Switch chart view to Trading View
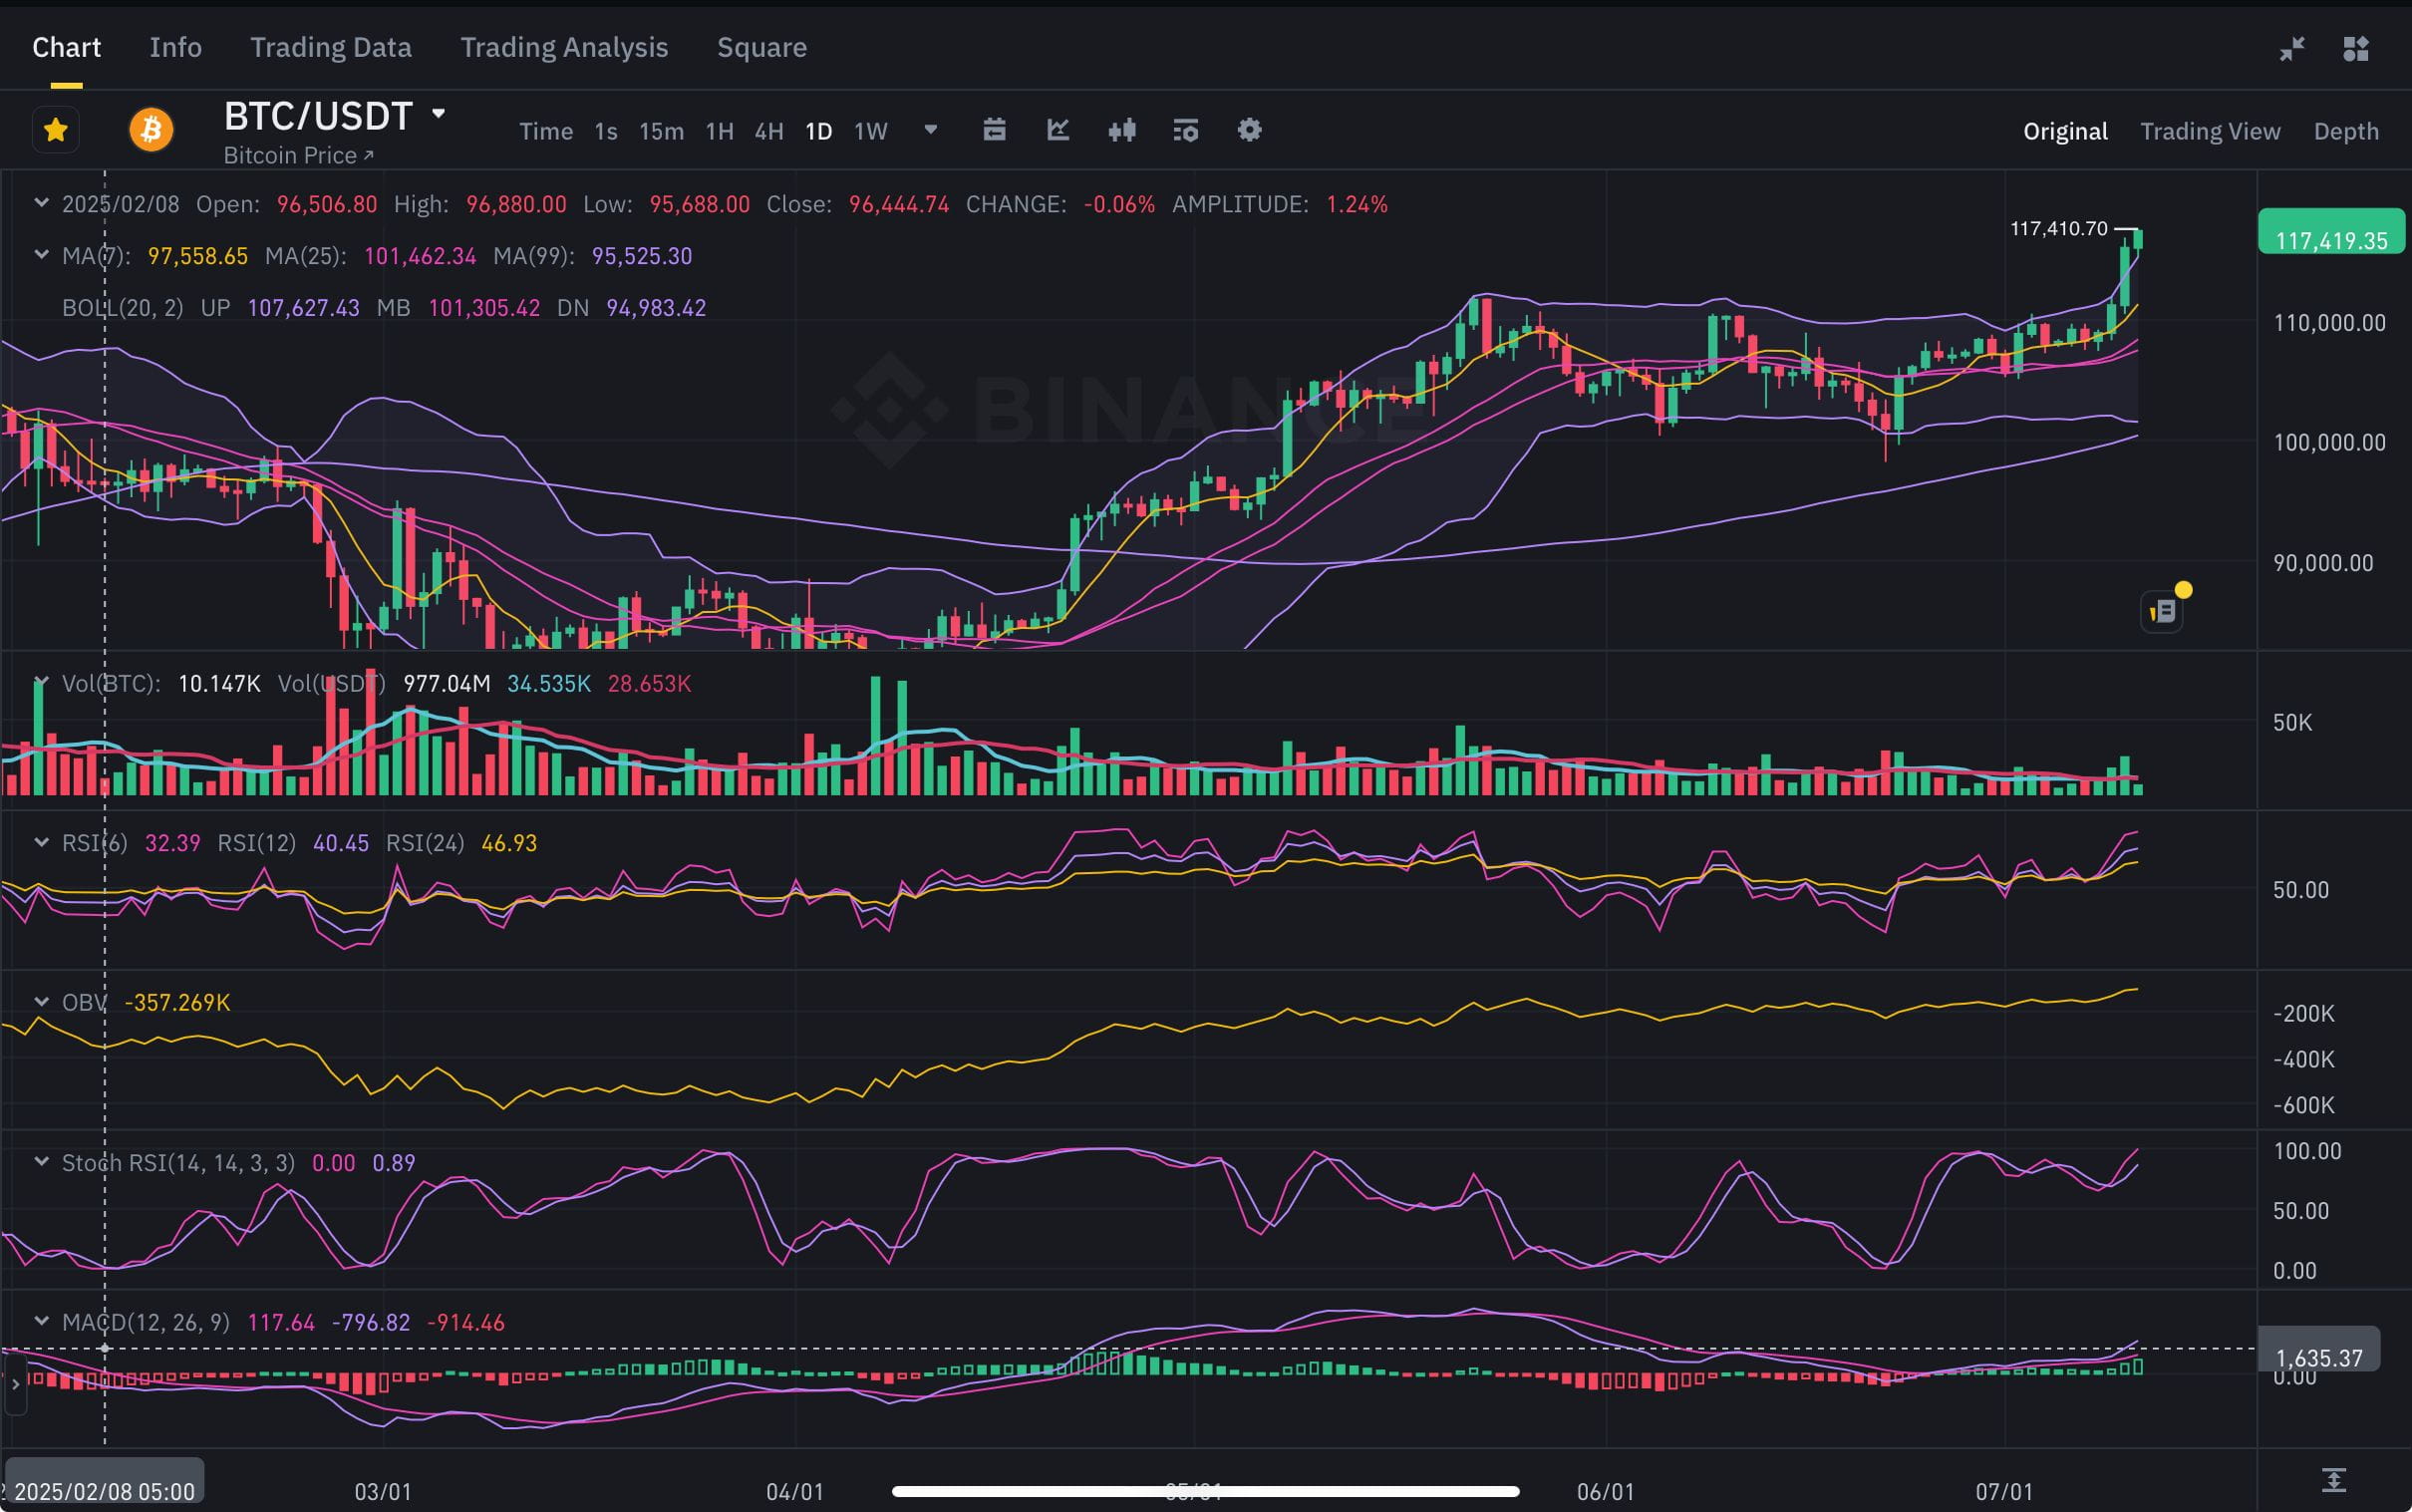This screenshot has width=2412, height=1512. [x=2209, y=131]
